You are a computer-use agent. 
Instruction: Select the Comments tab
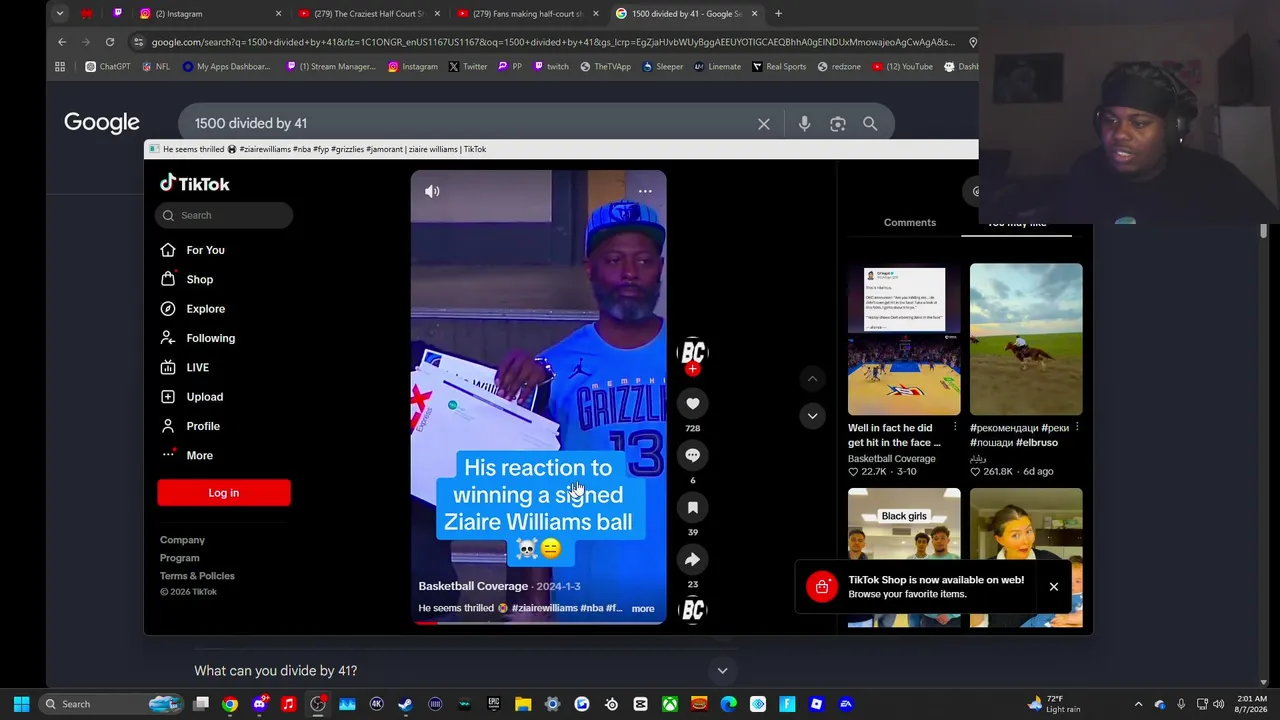(910, 222)
